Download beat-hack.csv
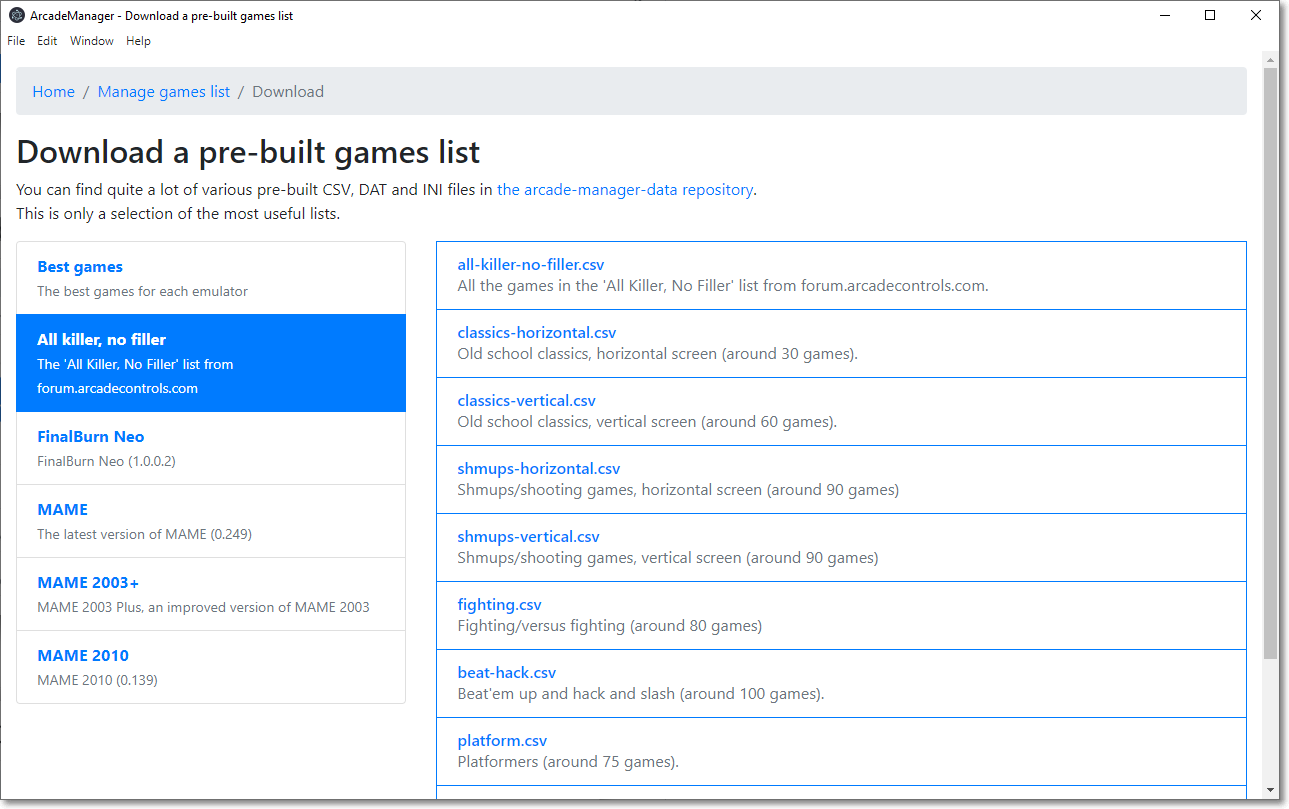The height and width of the screenshot is (809, 1289). coord(507,673)
